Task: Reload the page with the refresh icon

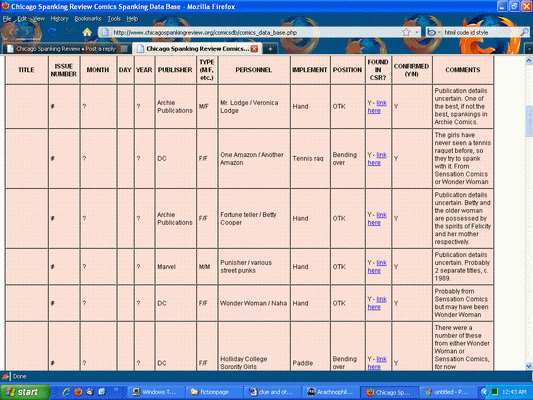Action: [52, 32]
